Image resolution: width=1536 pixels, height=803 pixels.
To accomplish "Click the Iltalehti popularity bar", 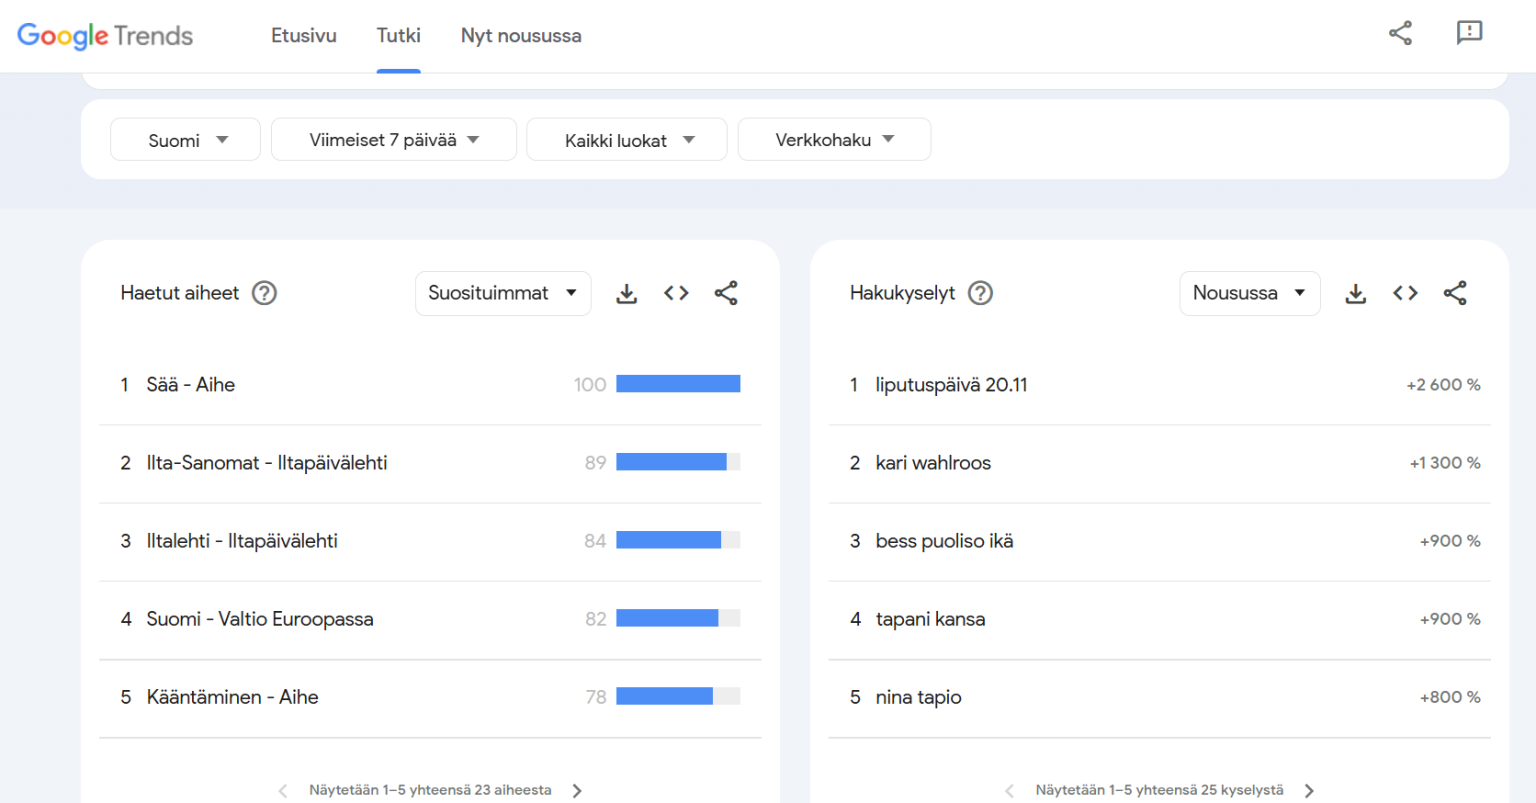I will click(678, 540).
